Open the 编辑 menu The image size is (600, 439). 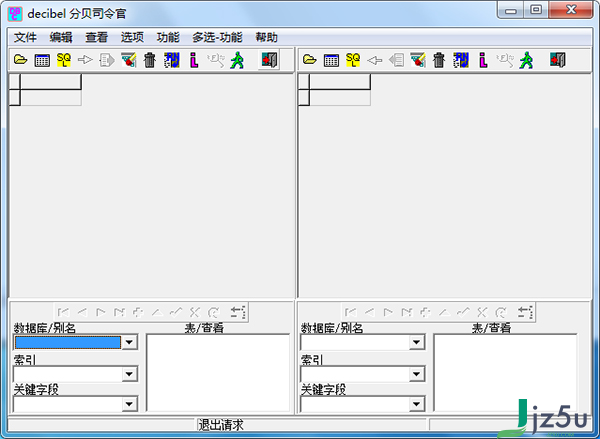(61, 37)
